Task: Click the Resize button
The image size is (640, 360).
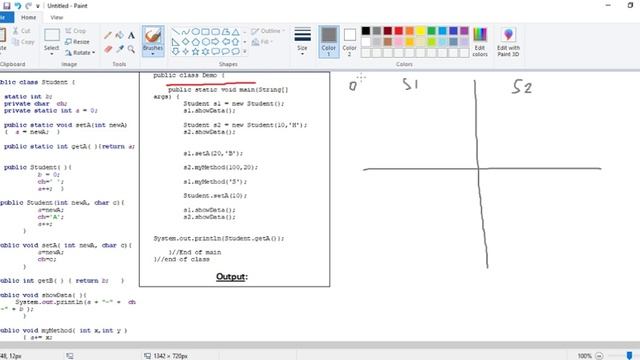Action: 77,42
